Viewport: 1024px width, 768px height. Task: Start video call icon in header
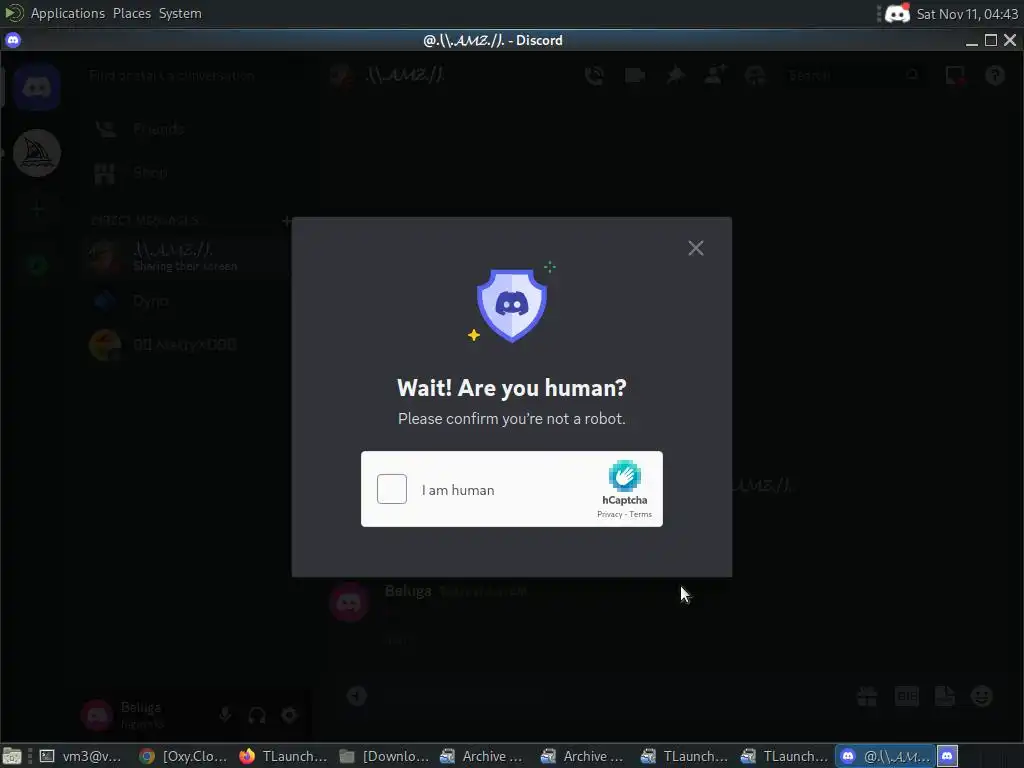tap(635, 76)
